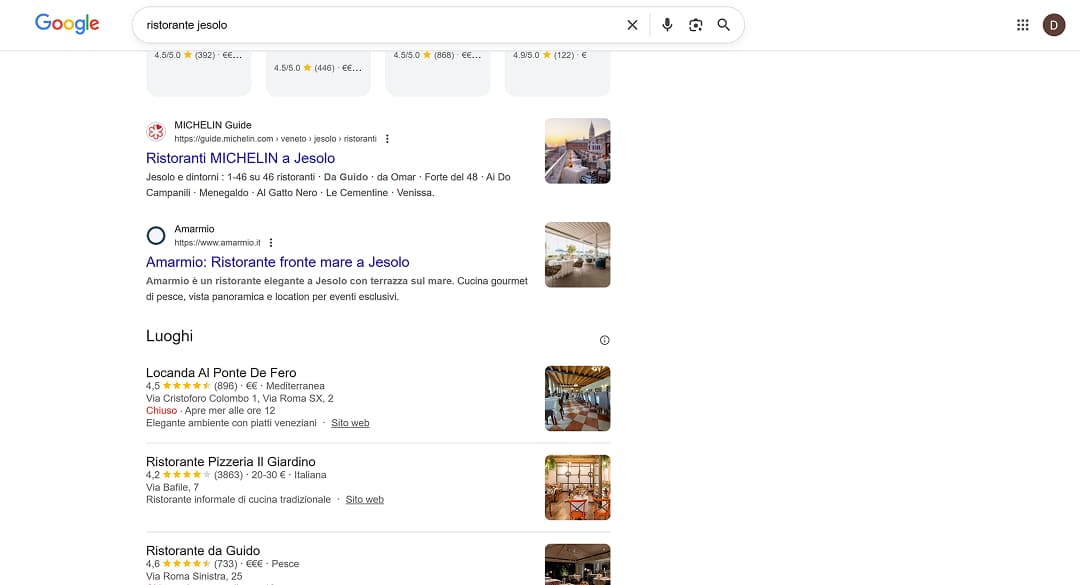Open the account avatar menu
This screenshot has width=1080, height=585.
point(1054,24)
